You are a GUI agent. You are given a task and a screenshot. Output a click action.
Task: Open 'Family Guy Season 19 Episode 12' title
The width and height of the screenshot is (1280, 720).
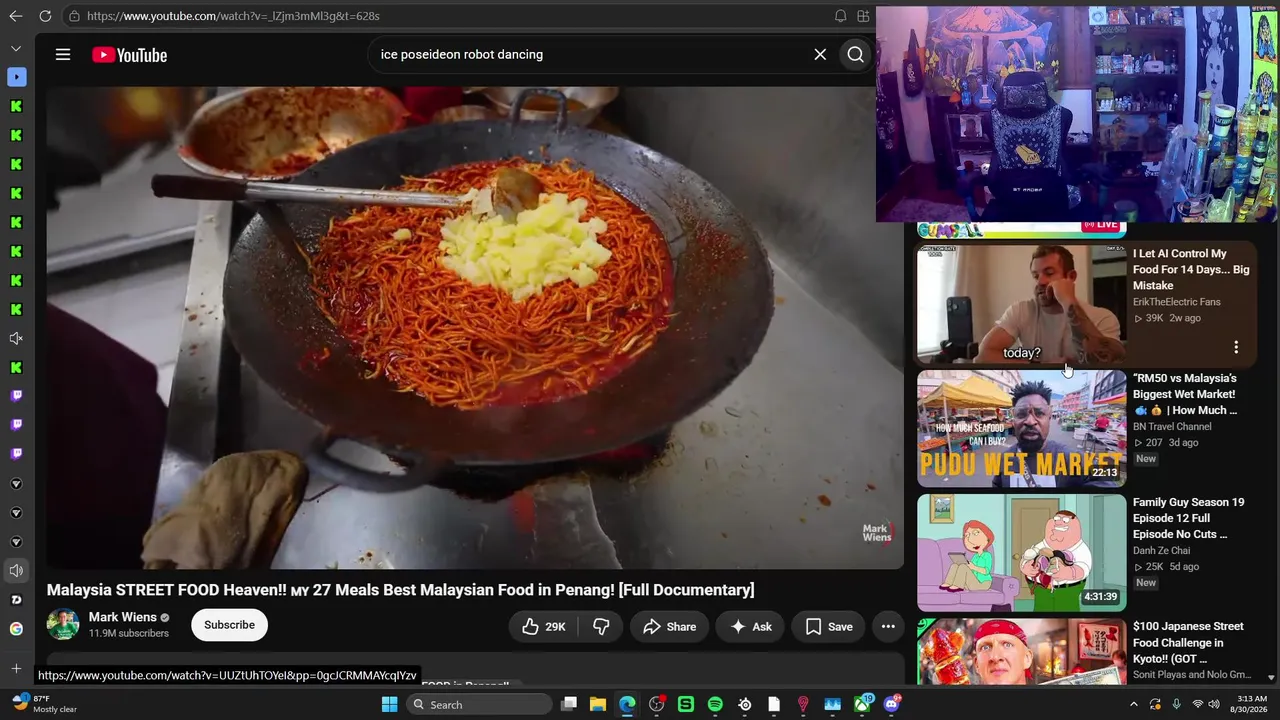click(1189, 518)
